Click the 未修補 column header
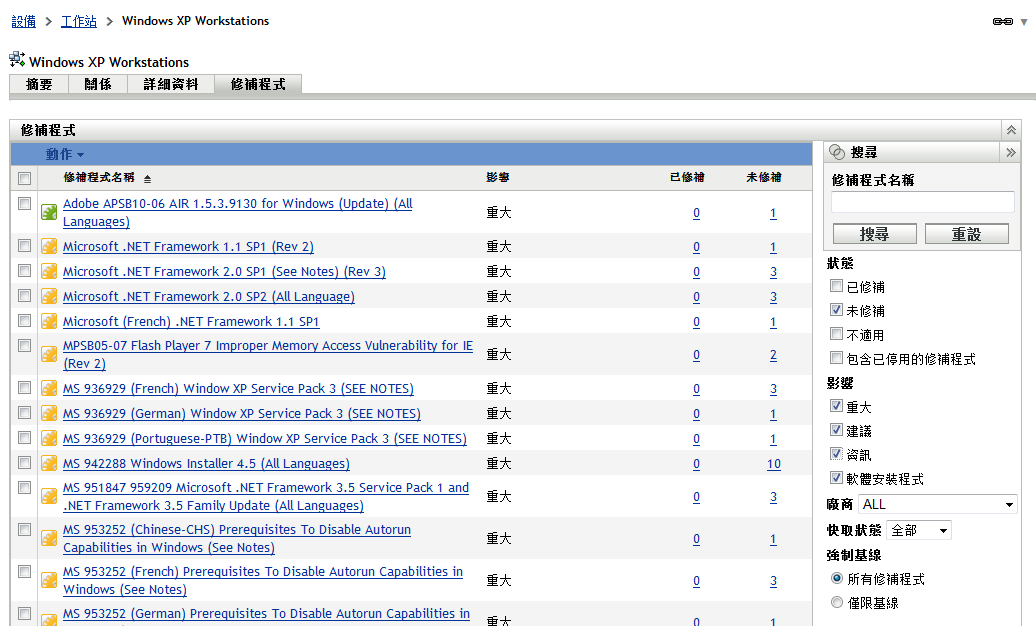 click(764, 177)
